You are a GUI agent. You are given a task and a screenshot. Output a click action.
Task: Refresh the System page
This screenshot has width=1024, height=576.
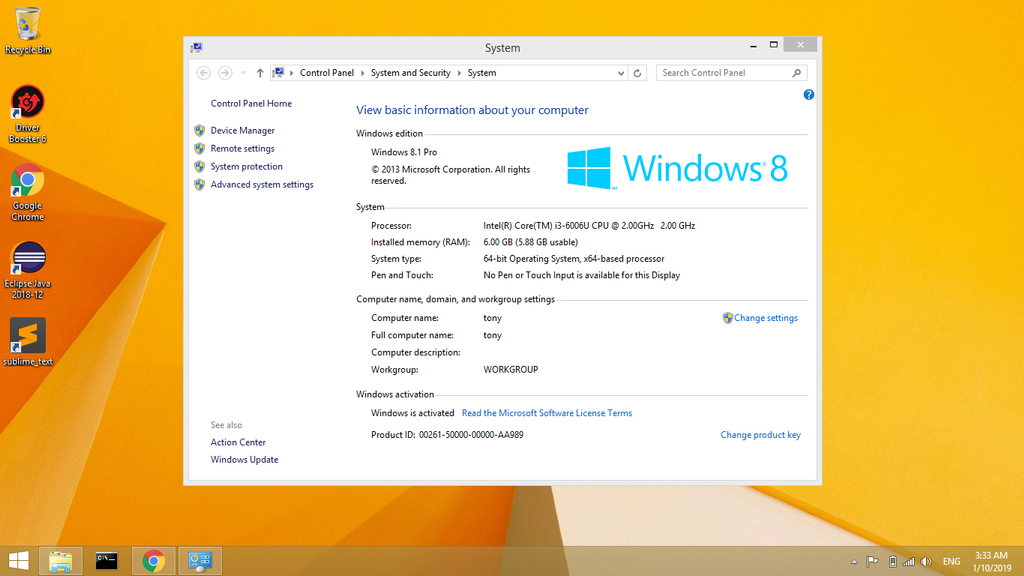(637, 73)
